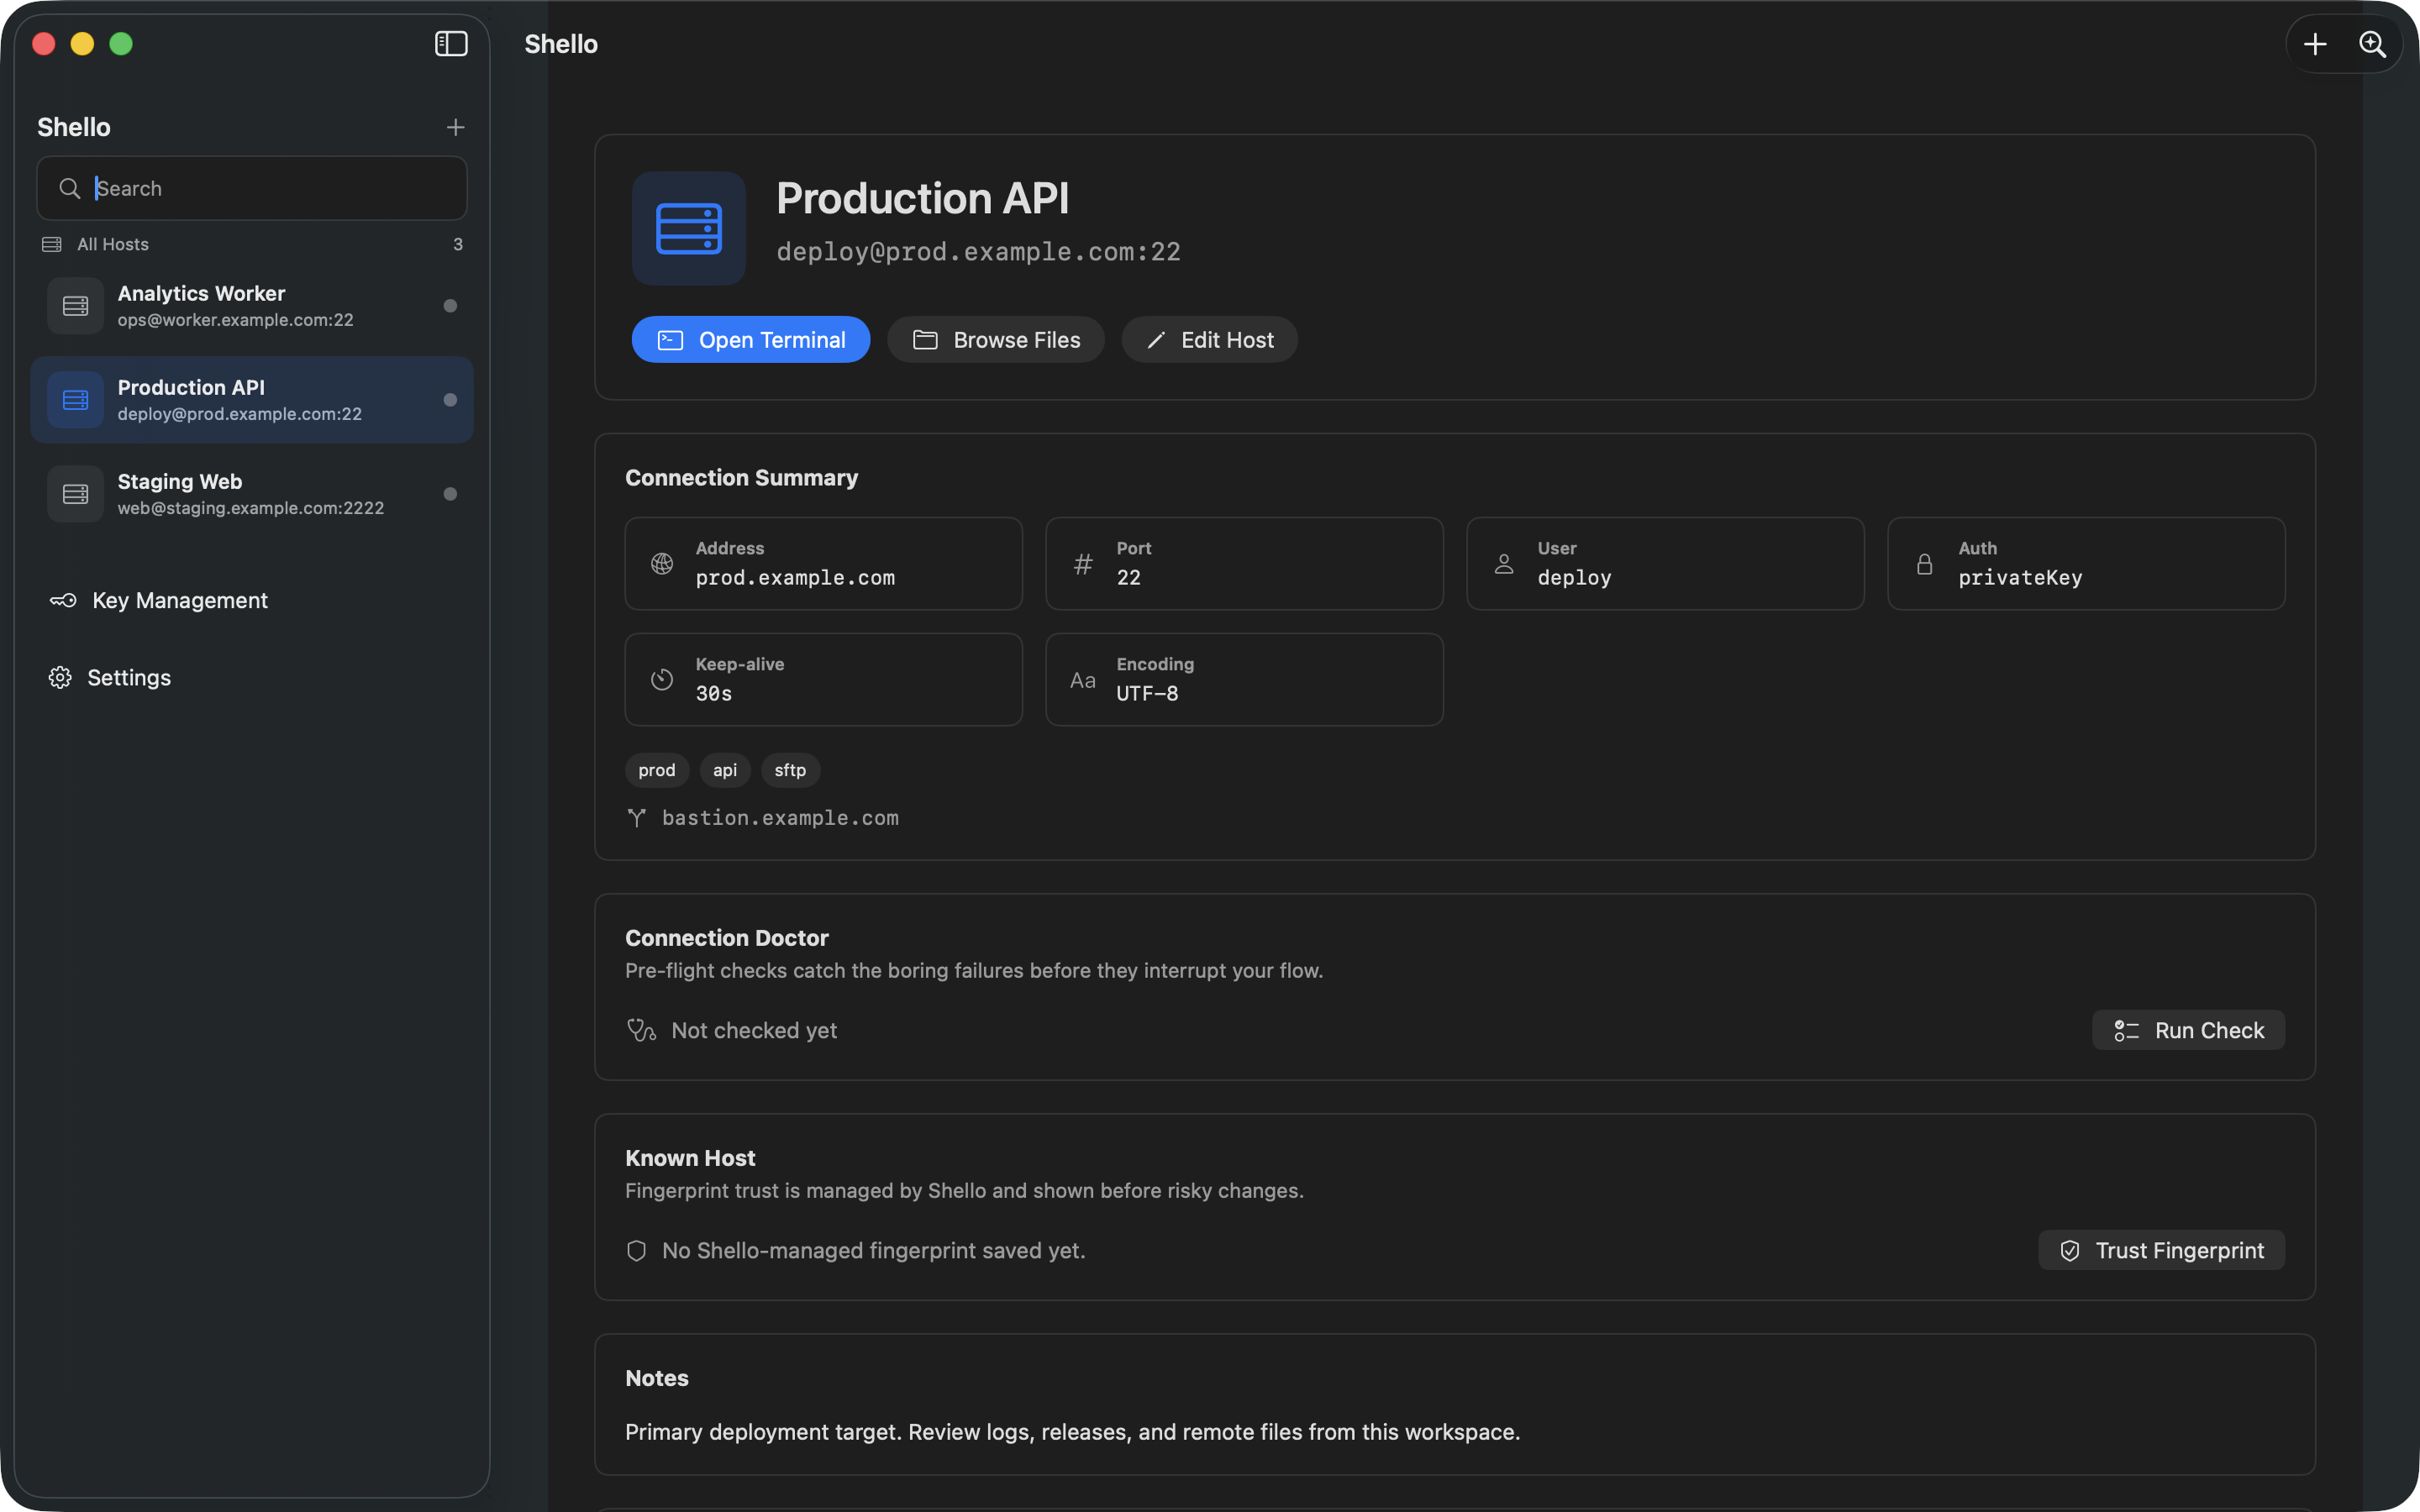
Task: Click the clock icon in the Keep-alive card
Action: coord(662,680)
